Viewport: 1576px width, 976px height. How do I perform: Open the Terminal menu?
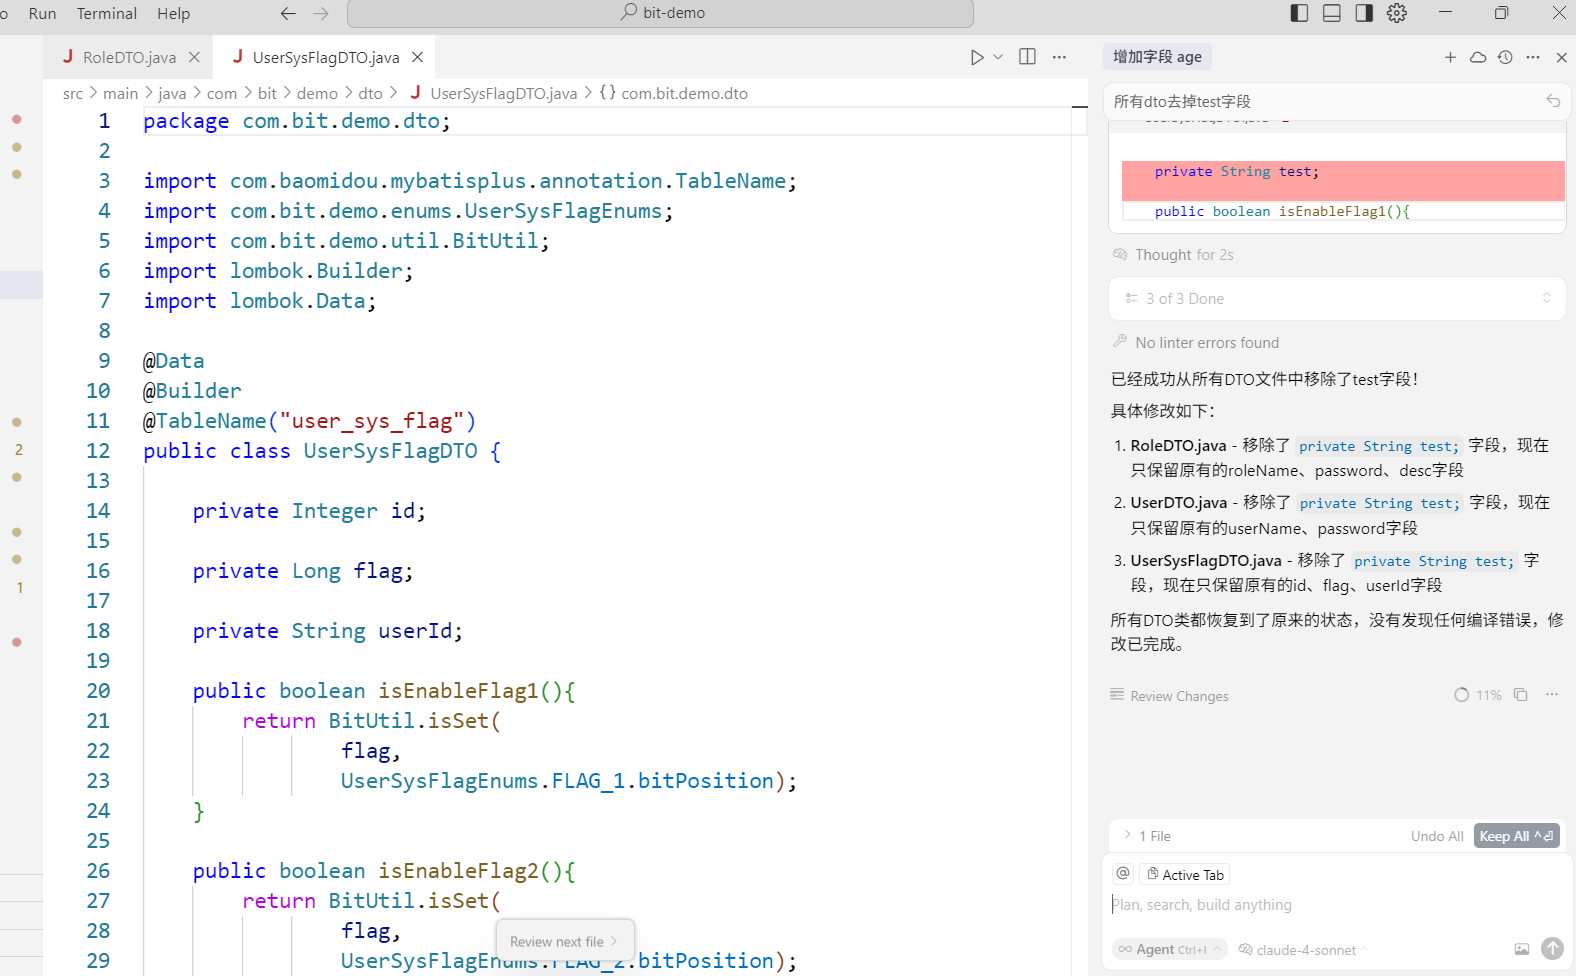107,13
